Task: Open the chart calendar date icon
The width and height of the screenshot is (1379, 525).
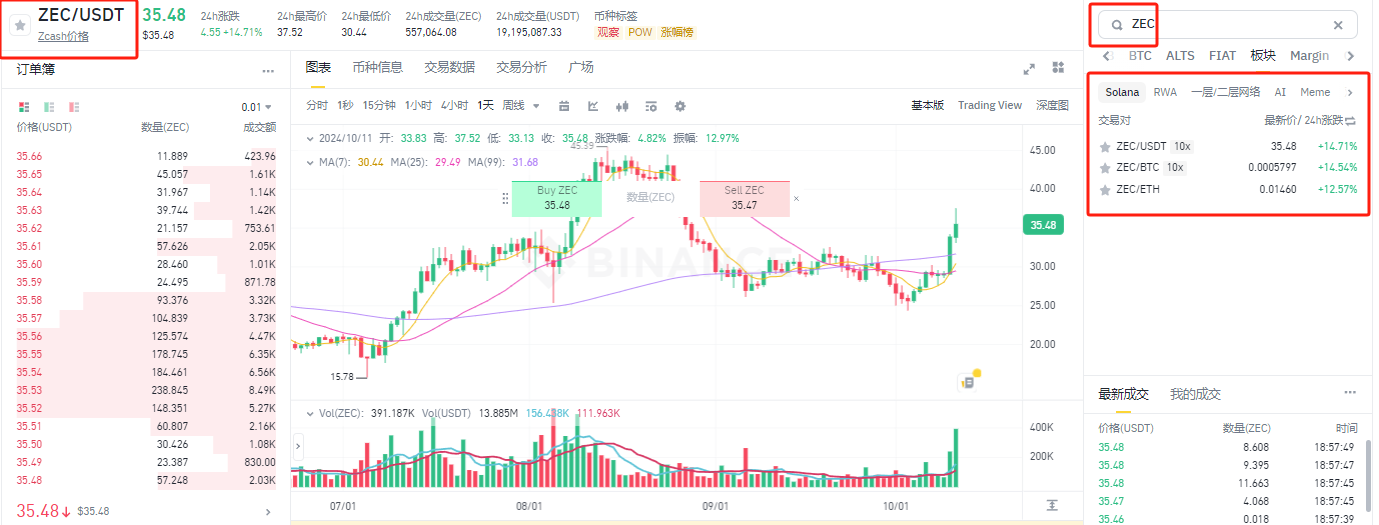Action: tap(564, 106)
